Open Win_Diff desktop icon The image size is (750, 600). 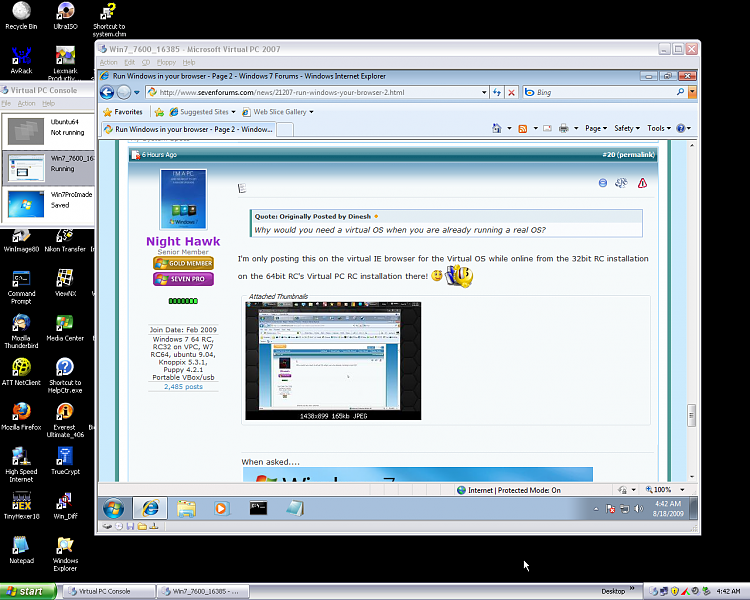[x=65, y=505]
